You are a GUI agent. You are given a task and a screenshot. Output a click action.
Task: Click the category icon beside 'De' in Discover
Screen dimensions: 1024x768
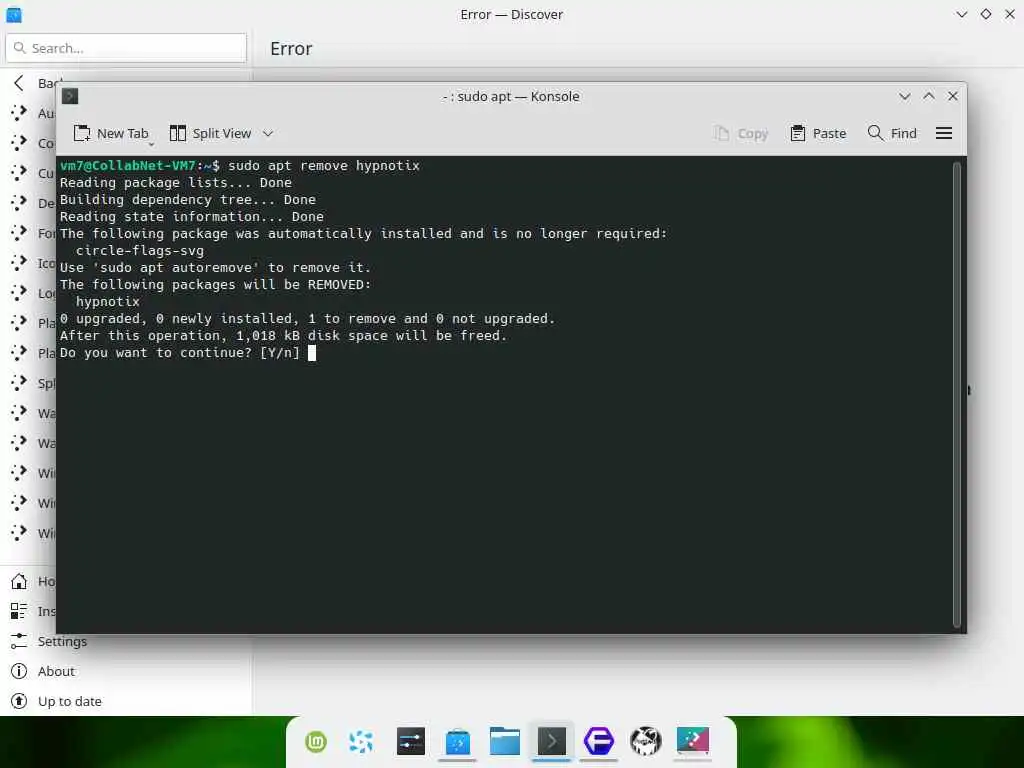[x=19, y=203]
